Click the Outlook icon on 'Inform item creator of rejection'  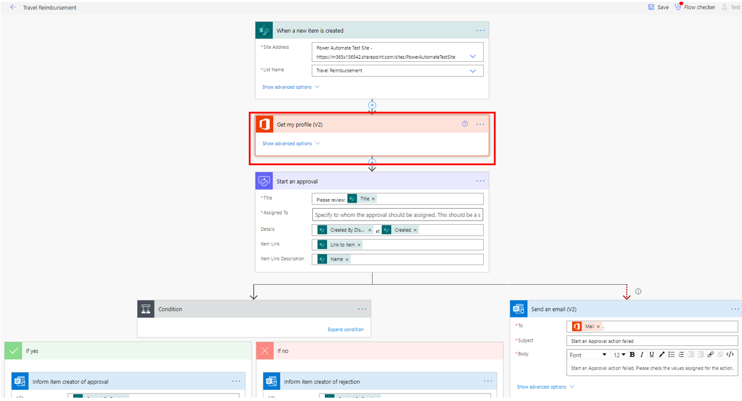[272, 381]
